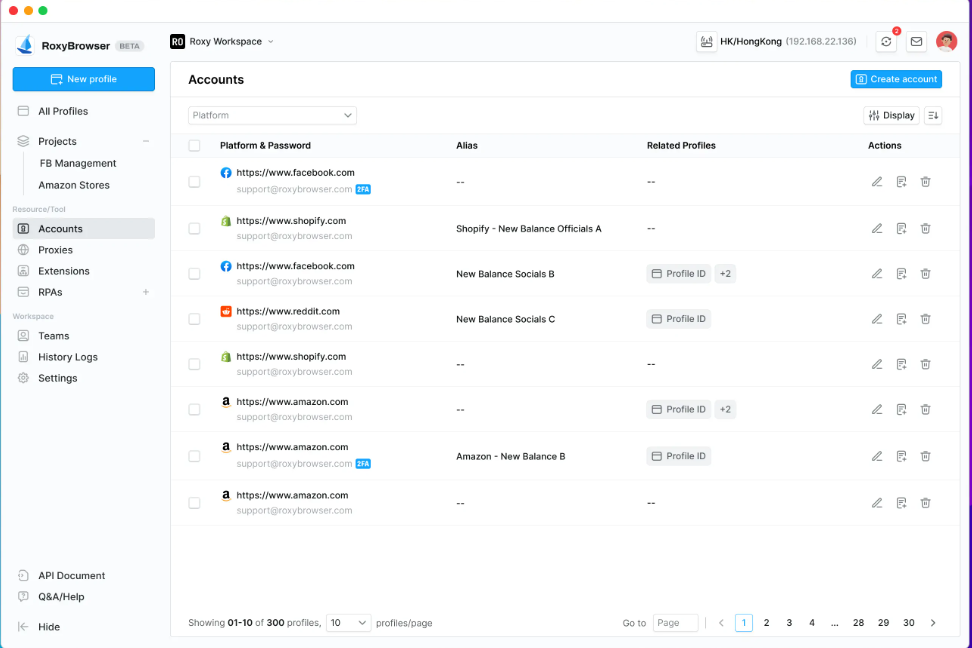
Task: Click the New profile button
Action: [83, 79]
